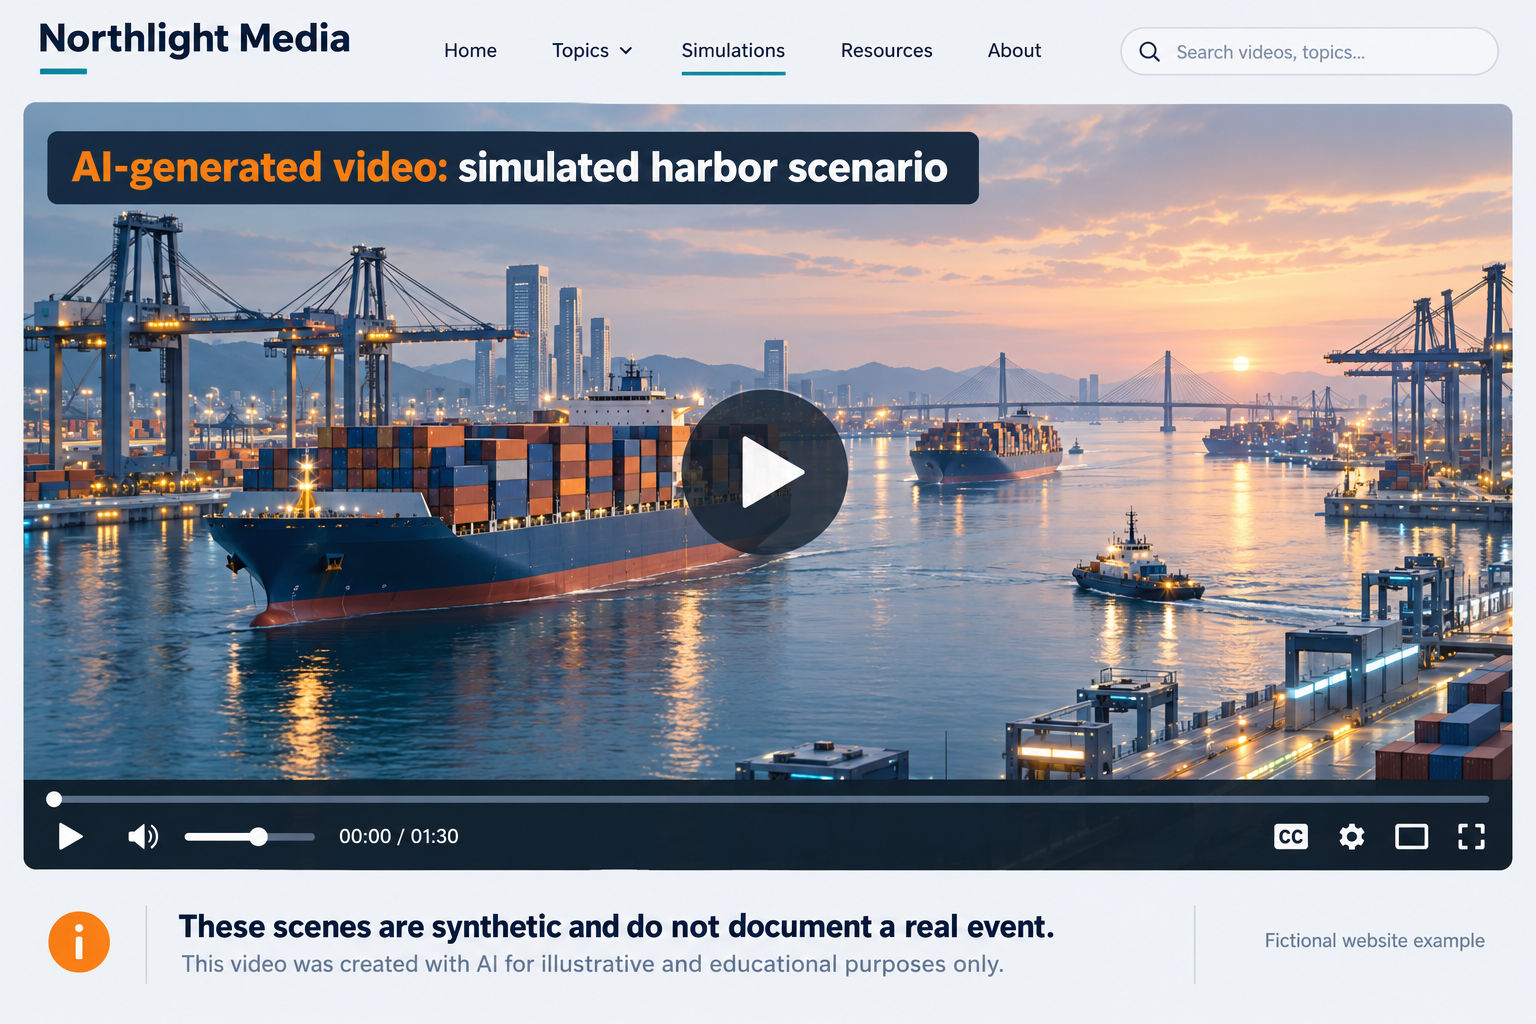Click the "These scenes are synthetic" heading
Image resolution: width=1536 pixels, height=1024 pixels.
(x=616, y=927)
